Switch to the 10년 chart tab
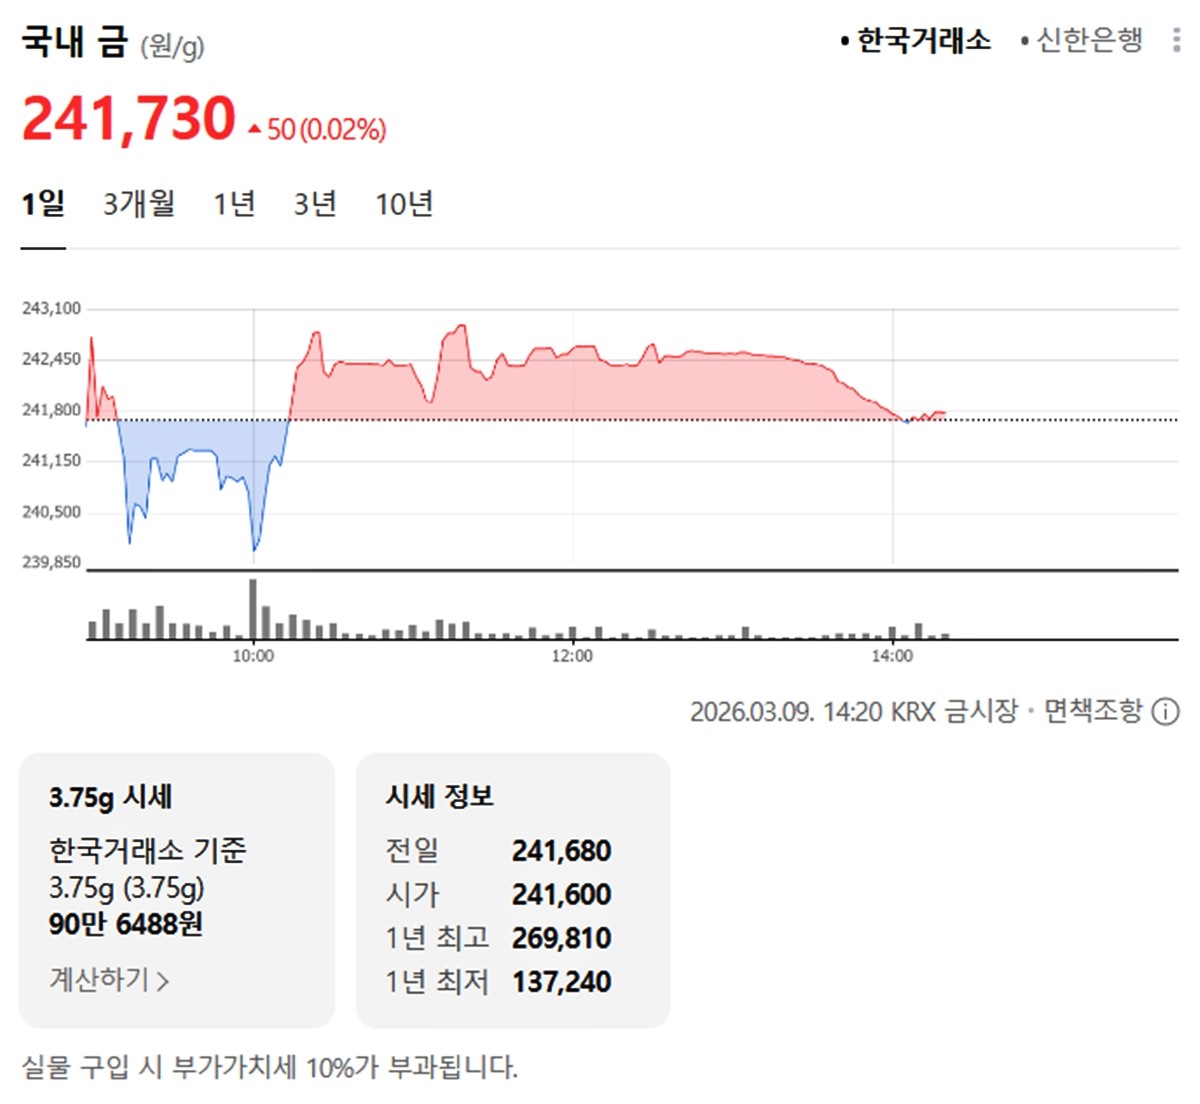 tap(404, 203)
